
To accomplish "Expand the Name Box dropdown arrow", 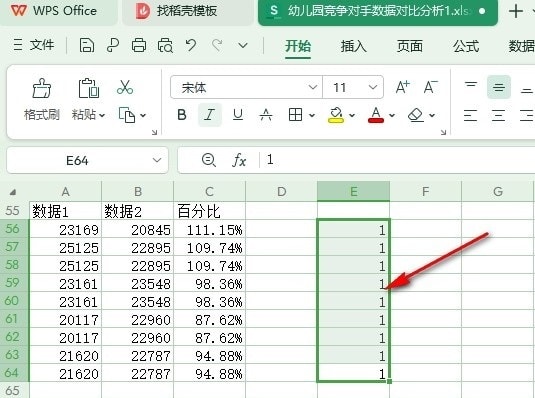I will tap(157, 160).
